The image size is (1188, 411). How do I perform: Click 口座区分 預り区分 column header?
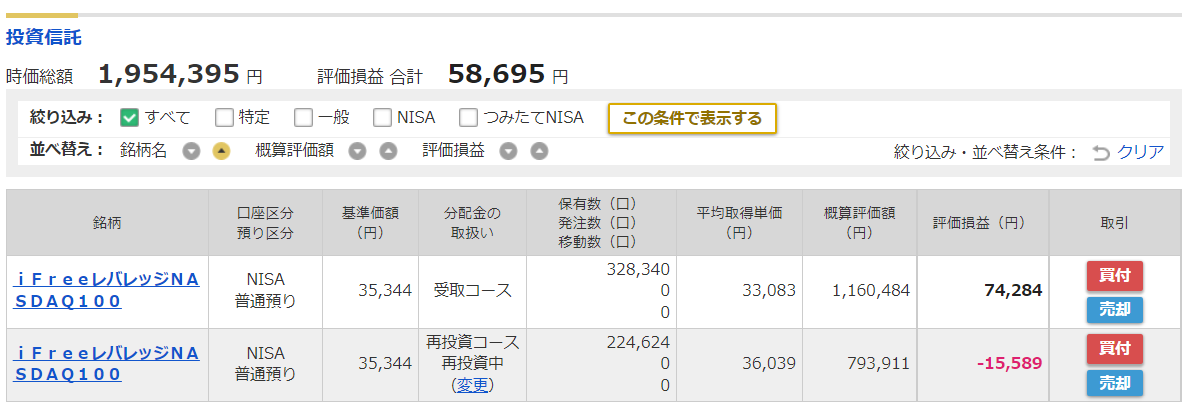click(265, 223)
